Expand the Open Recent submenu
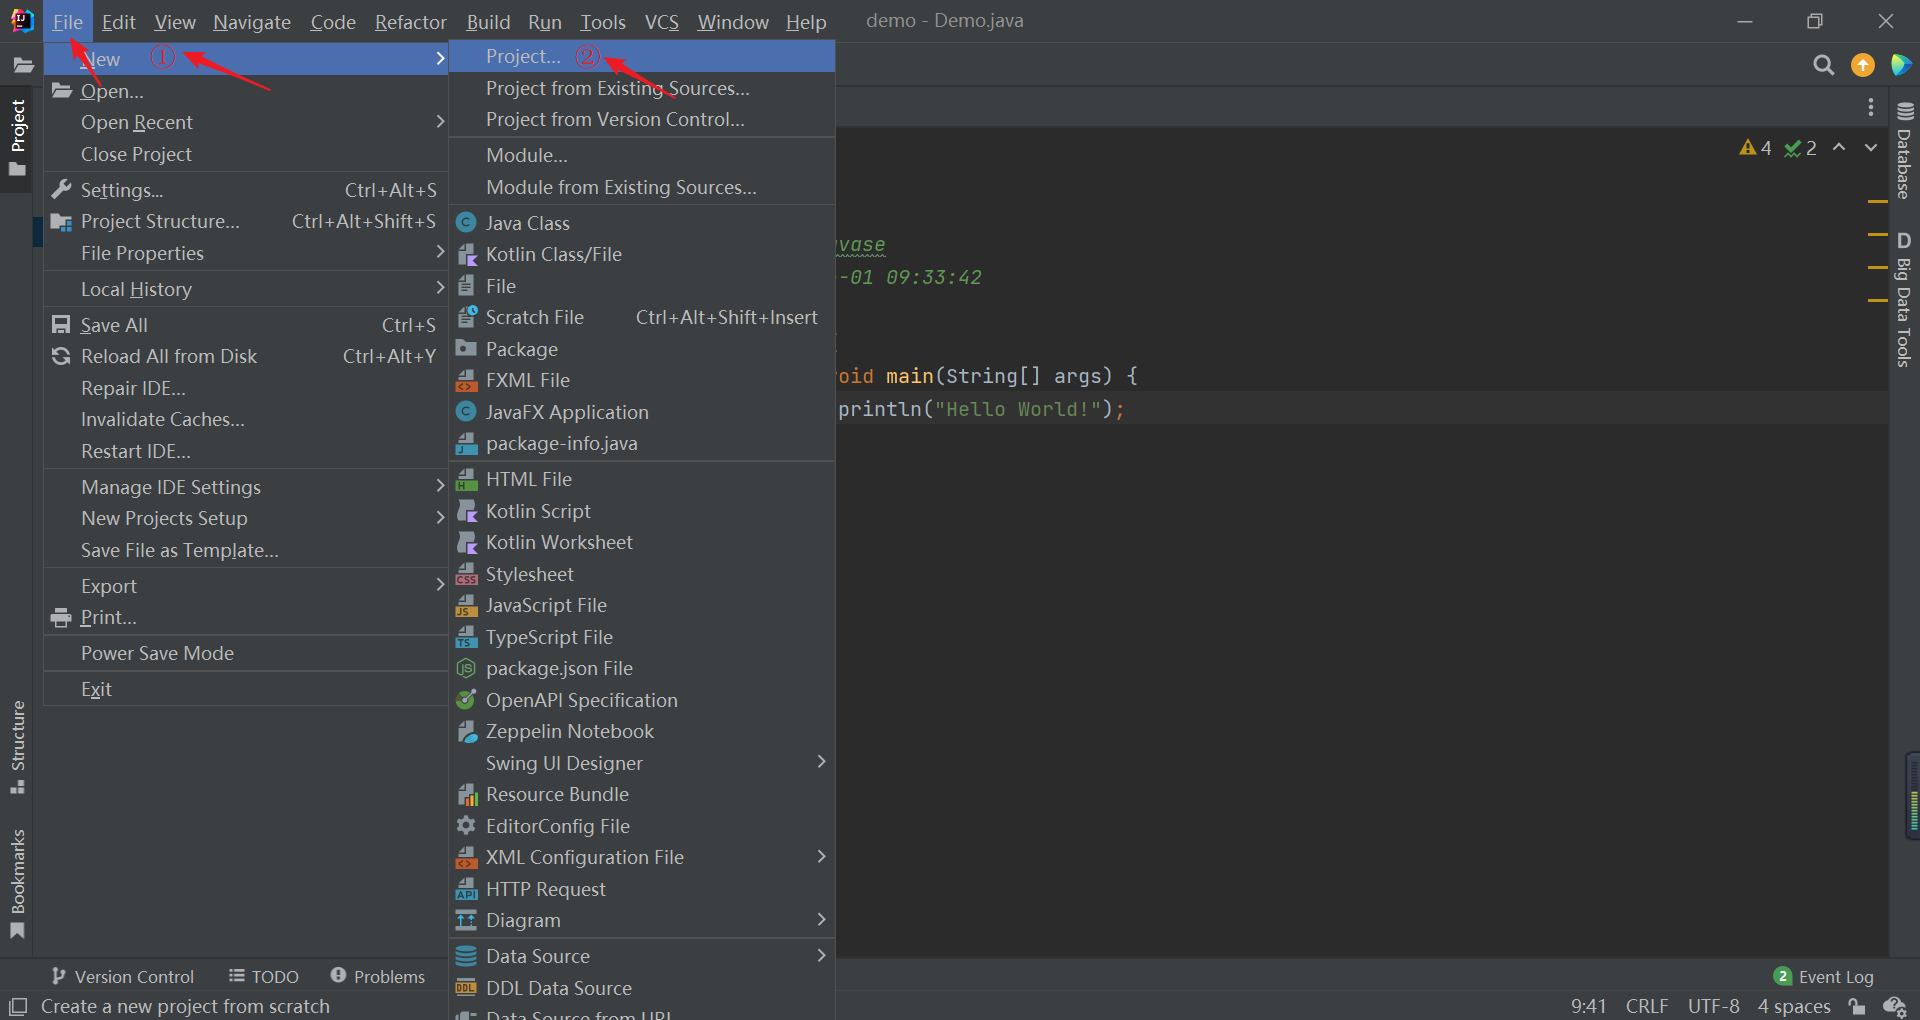1920x1020 pixels. [x=245, y=122]
